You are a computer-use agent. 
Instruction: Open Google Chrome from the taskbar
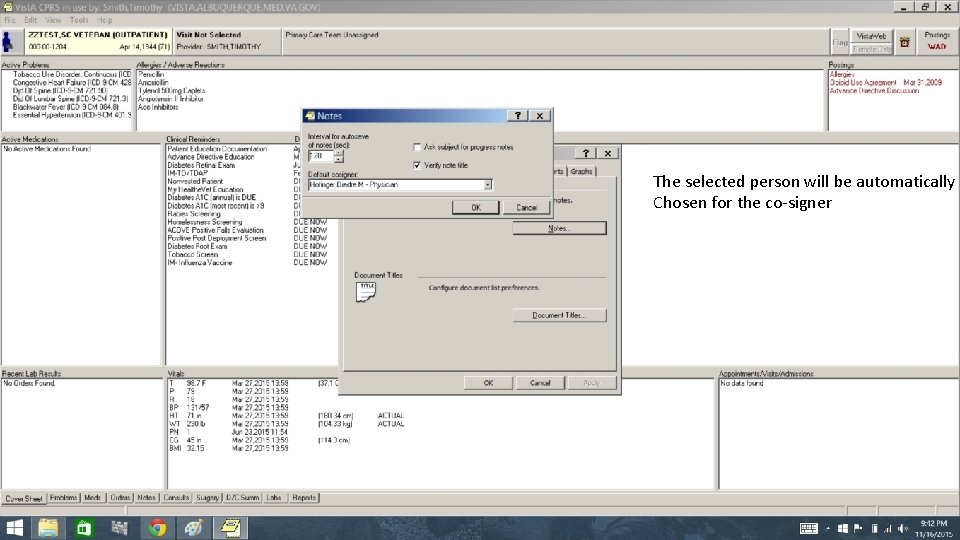click(x=157, y=528)
